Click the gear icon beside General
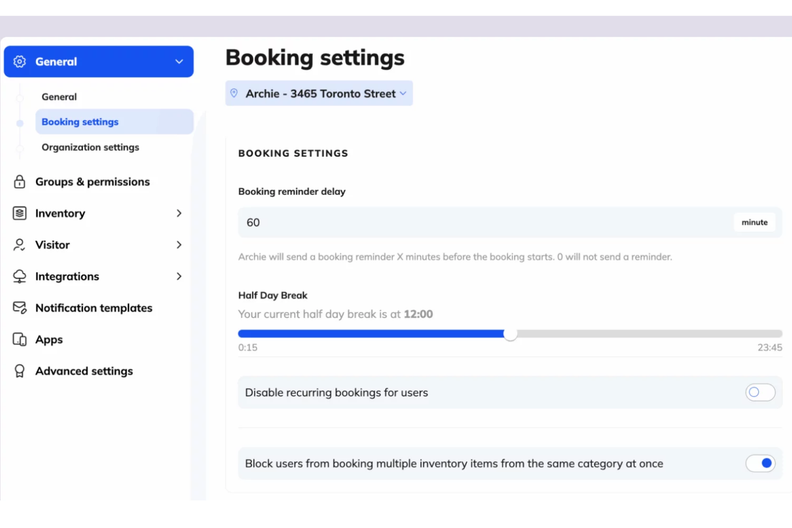 point(20,62)
